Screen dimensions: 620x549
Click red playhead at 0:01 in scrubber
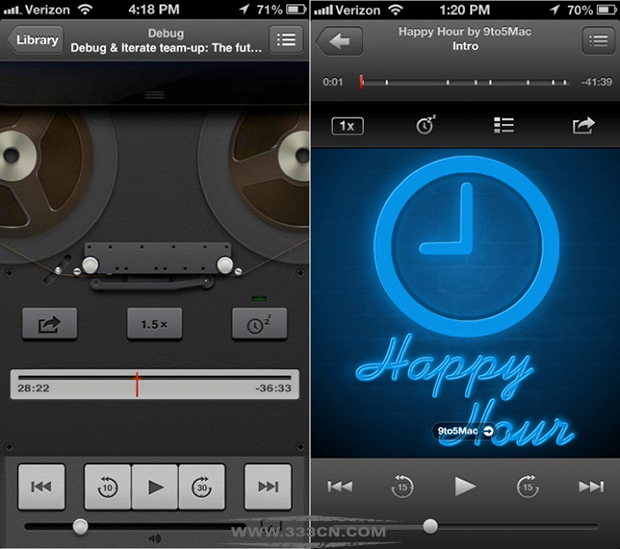tap(361, 82)
